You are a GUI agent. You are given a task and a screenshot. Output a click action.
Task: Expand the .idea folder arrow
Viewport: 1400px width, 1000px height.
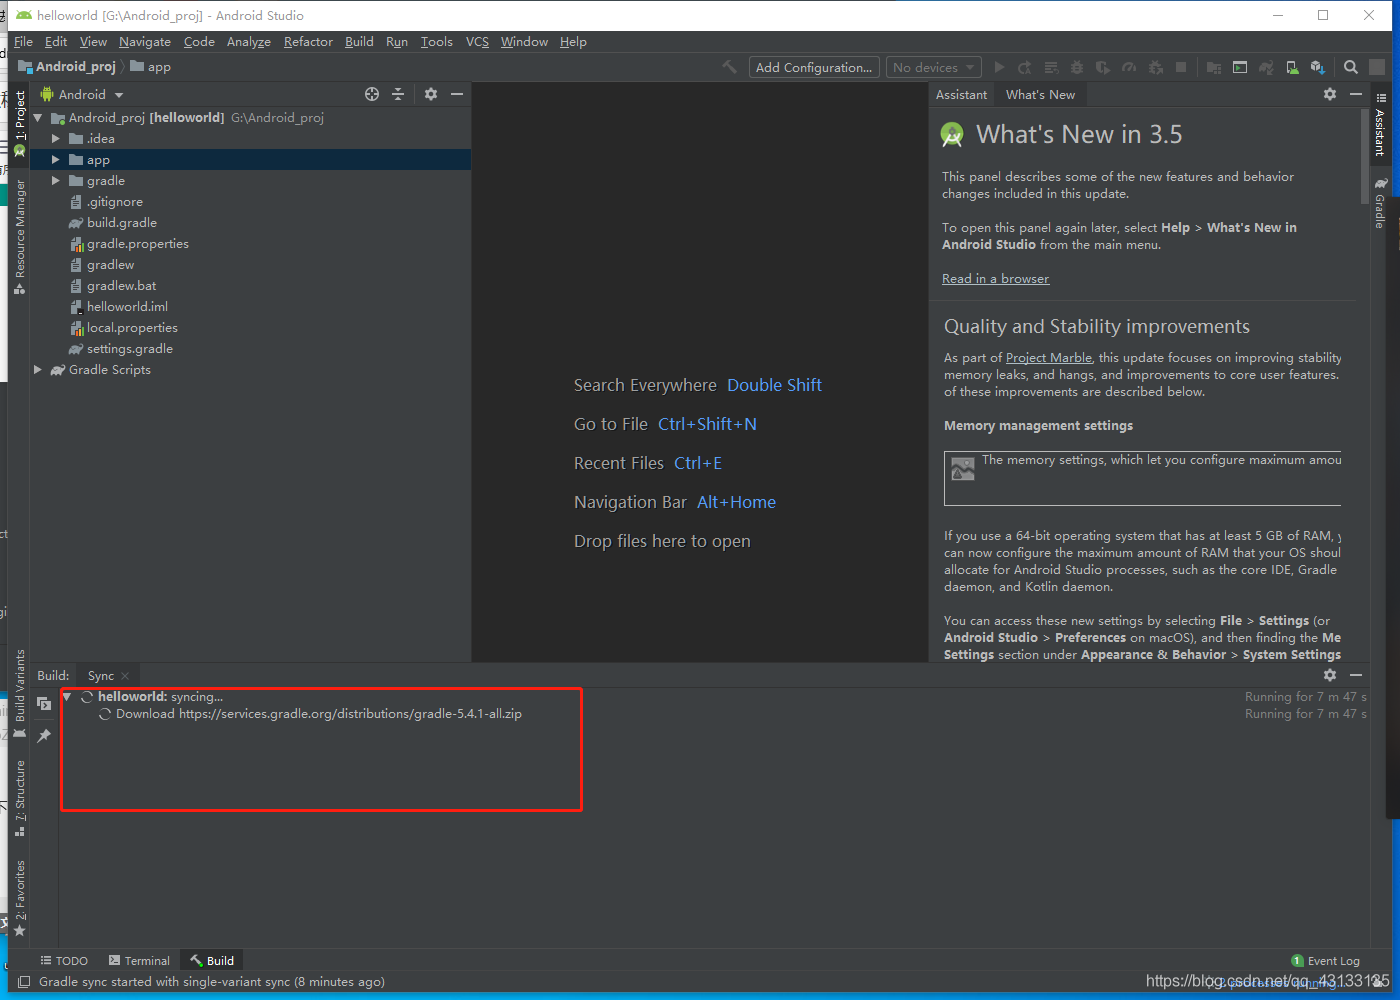tap(56, 139)
